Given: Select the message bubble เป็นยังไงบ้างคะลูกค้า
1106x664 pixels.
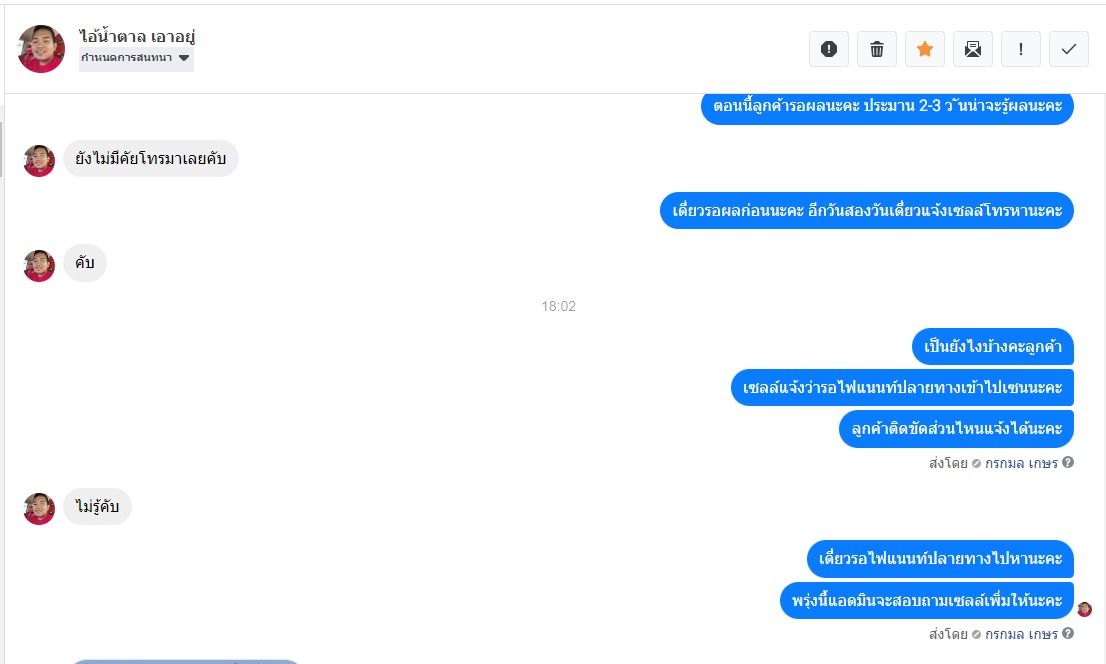Looking at the screenshot, I should (x=993, y=346).
